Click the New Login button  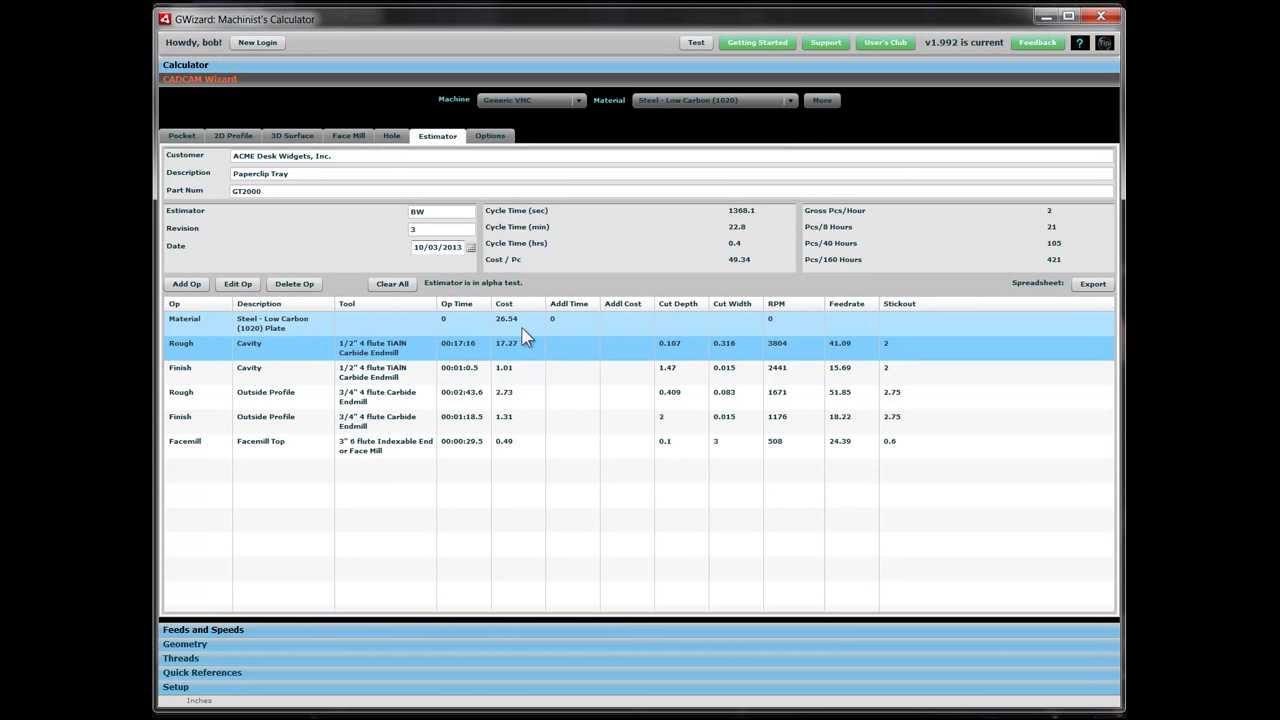pos(258,43)
